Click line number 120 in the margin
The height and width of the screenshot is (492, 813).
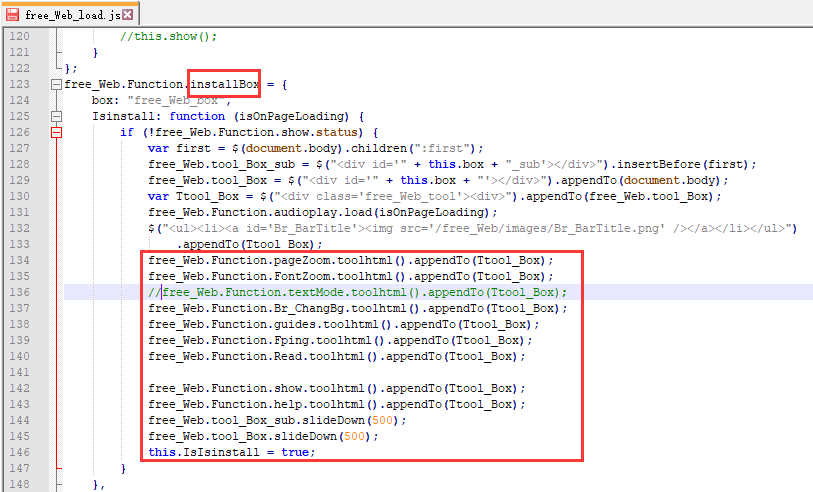coord(20,36)
